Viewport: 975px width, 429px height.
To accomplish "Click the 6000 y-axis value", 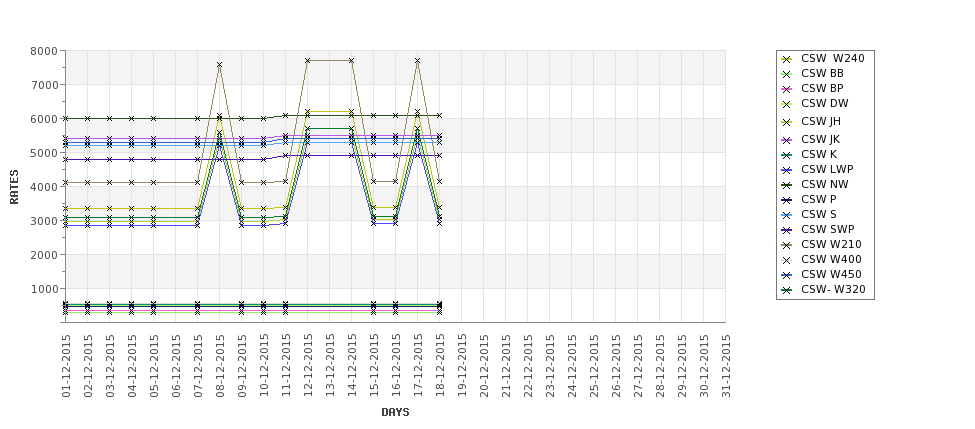I will [44, 119].
